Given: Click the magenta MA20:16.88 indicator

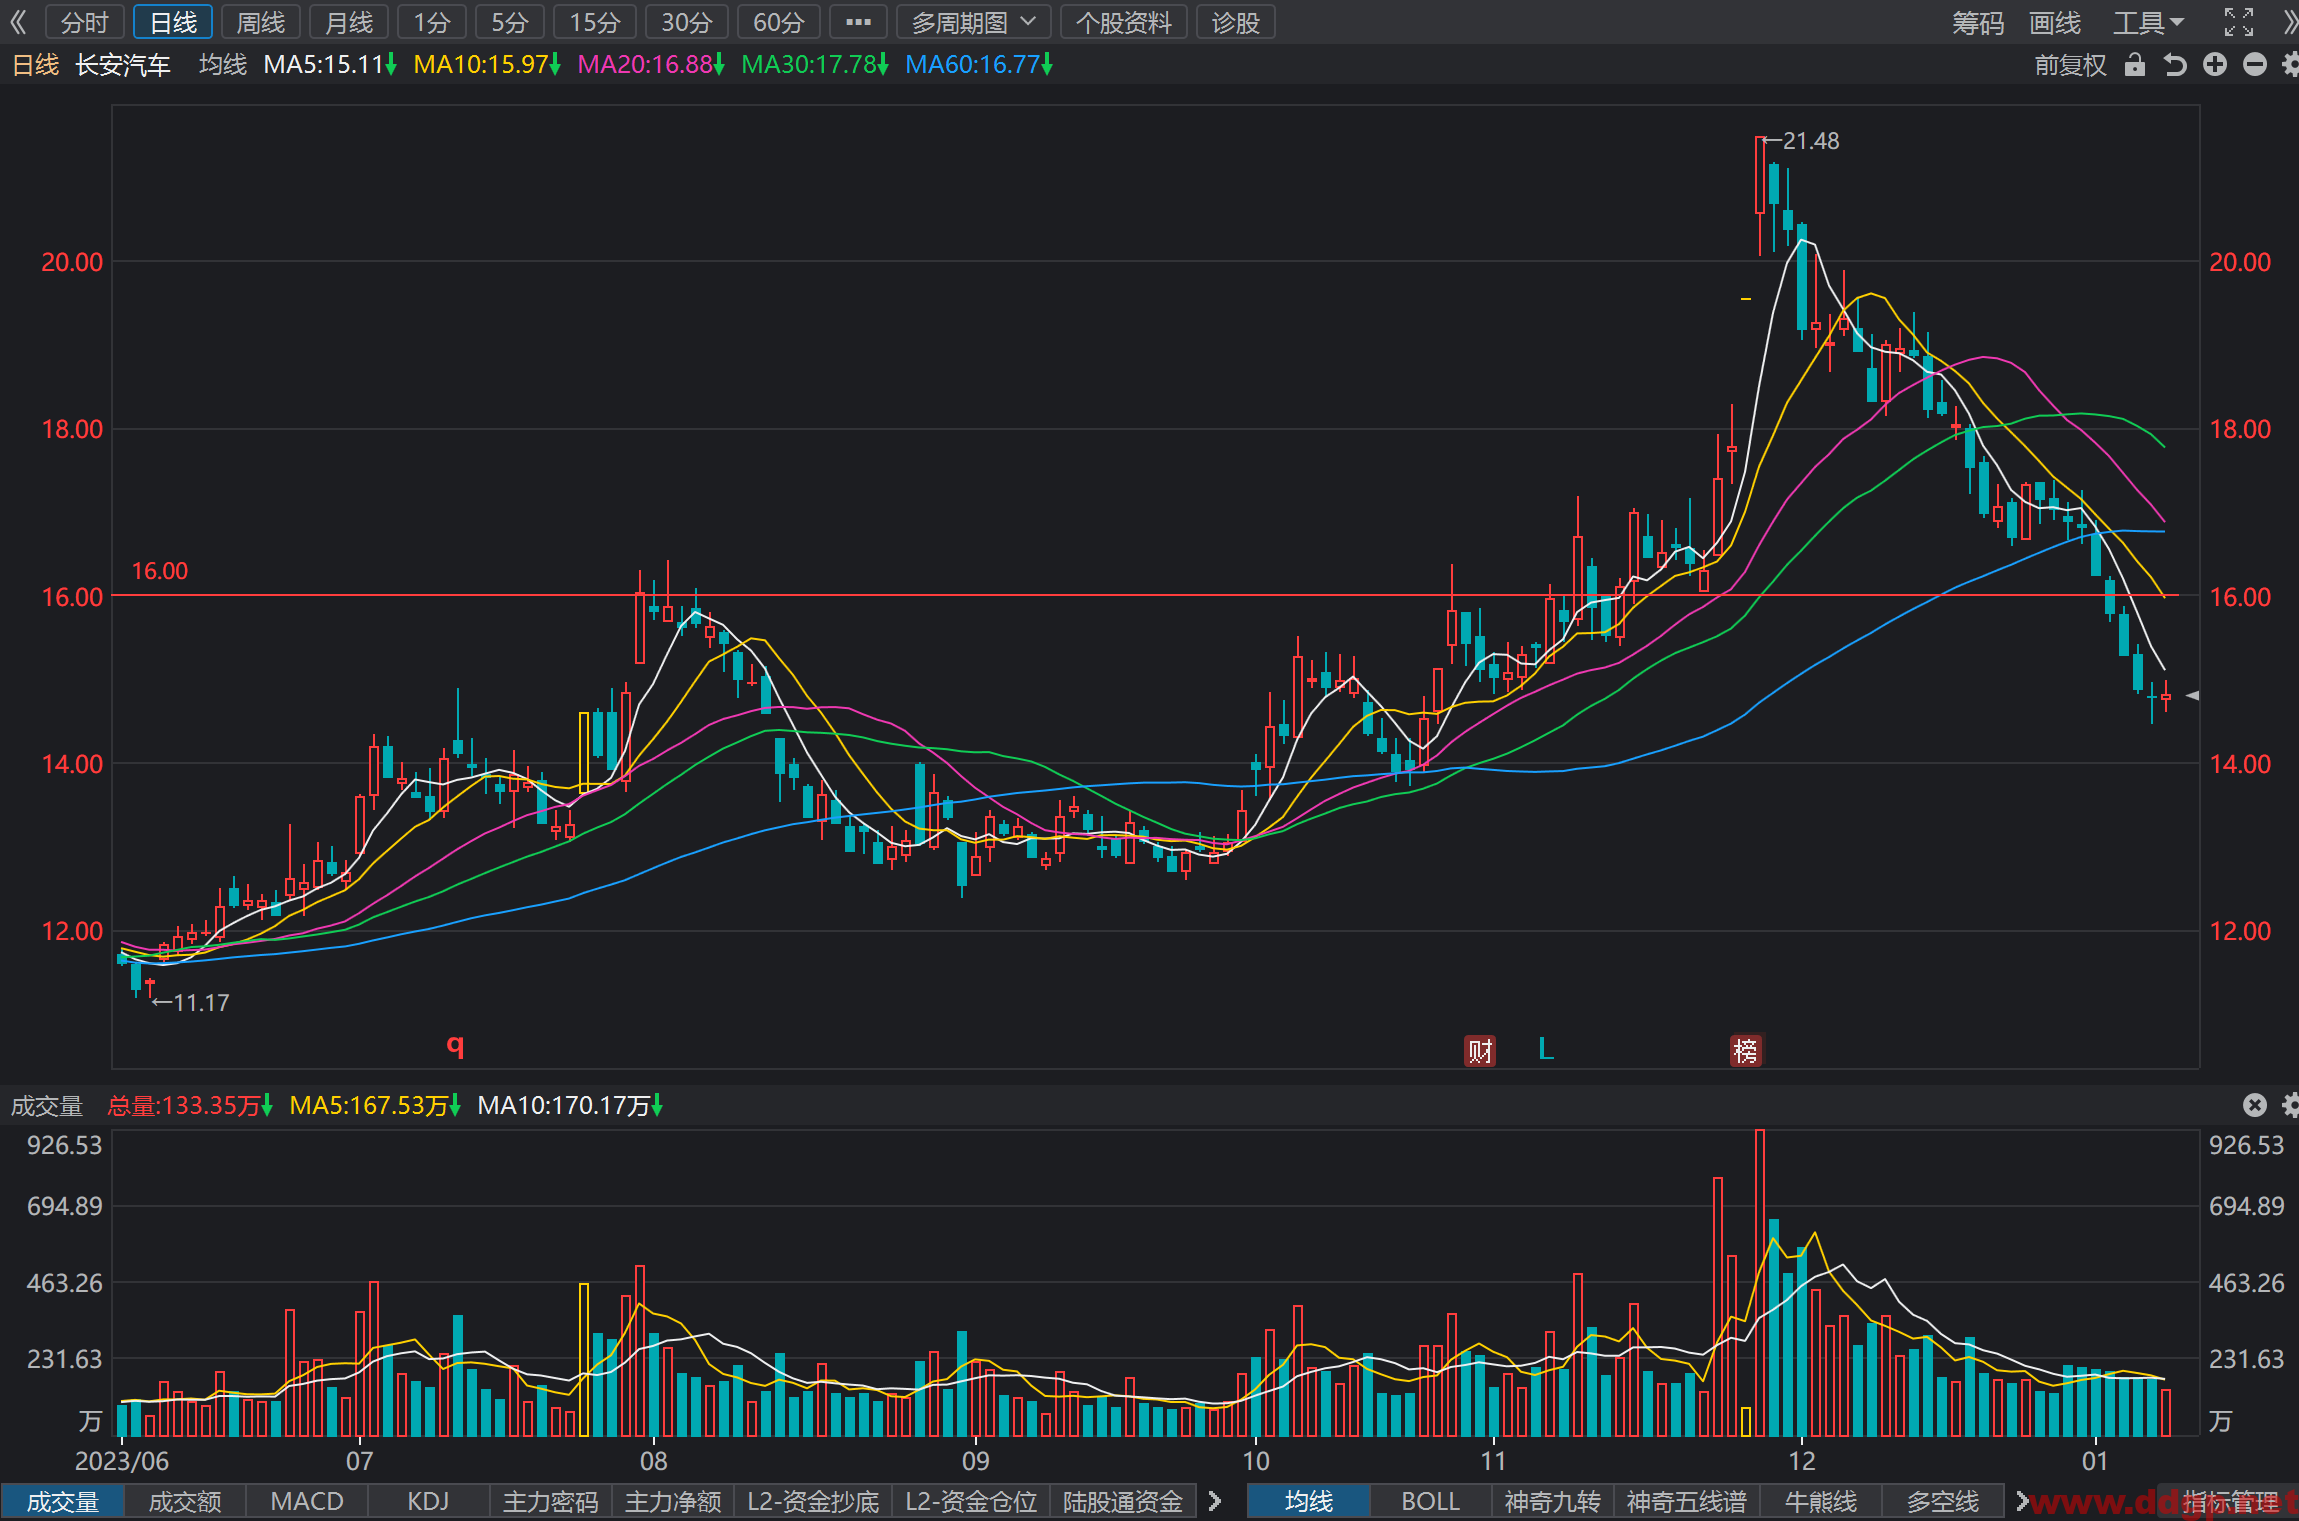Looking at the screenshot, I should point(651,65).
